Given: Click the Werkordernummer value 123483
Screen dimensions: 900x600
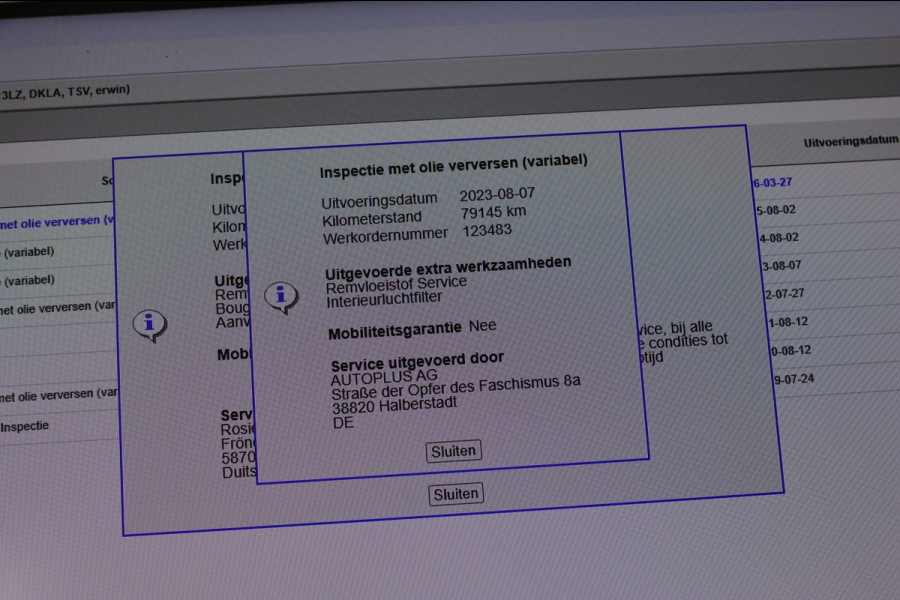Looking at the screenshot, I should (487, 231).
